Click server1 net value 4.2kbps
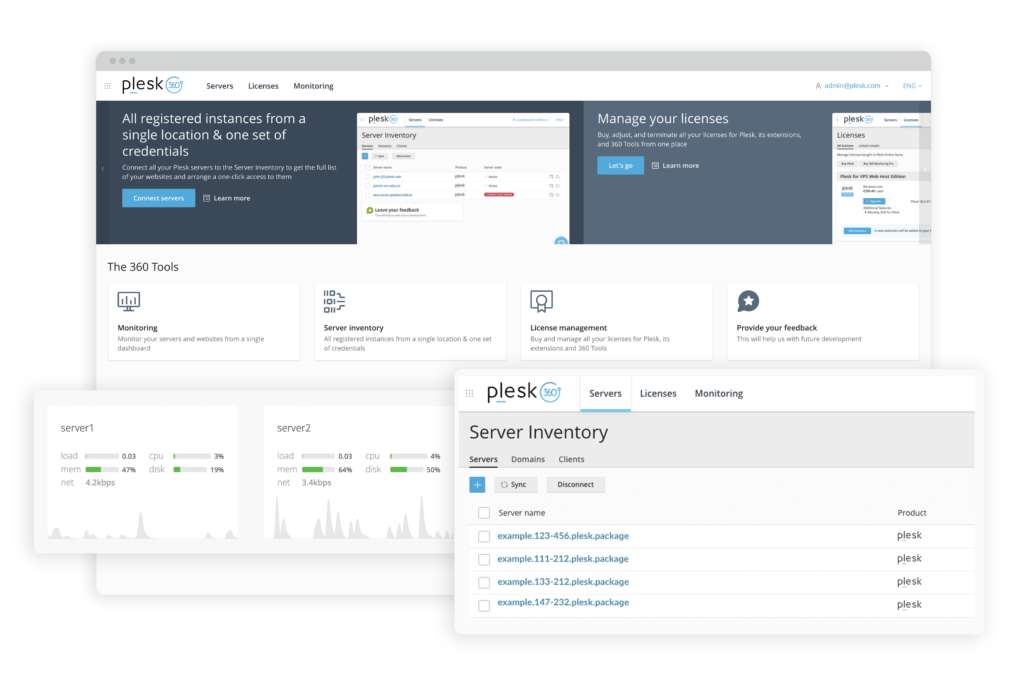Viewport: 1024px width, 681px height. [x=100, y=483]
